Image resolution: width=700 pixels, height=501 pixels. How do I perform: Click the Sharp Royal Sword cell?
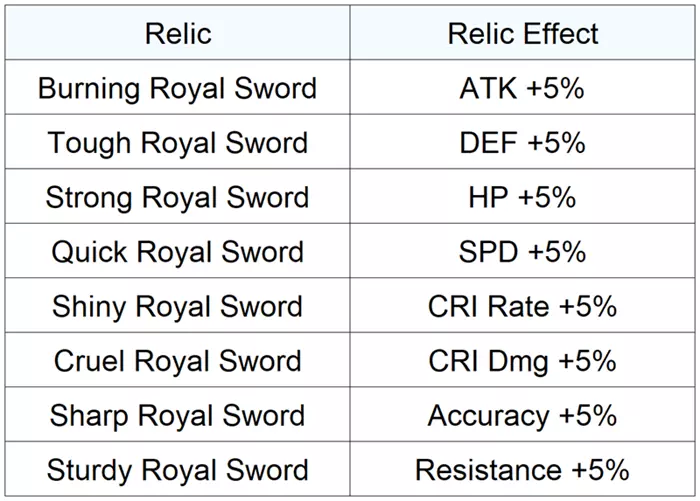tap(178, 415)
